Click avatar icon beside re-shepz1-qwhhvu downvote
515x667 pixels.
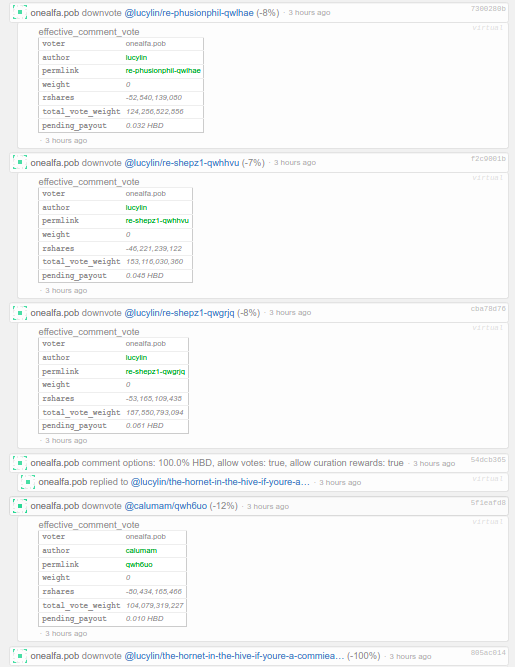20,162
